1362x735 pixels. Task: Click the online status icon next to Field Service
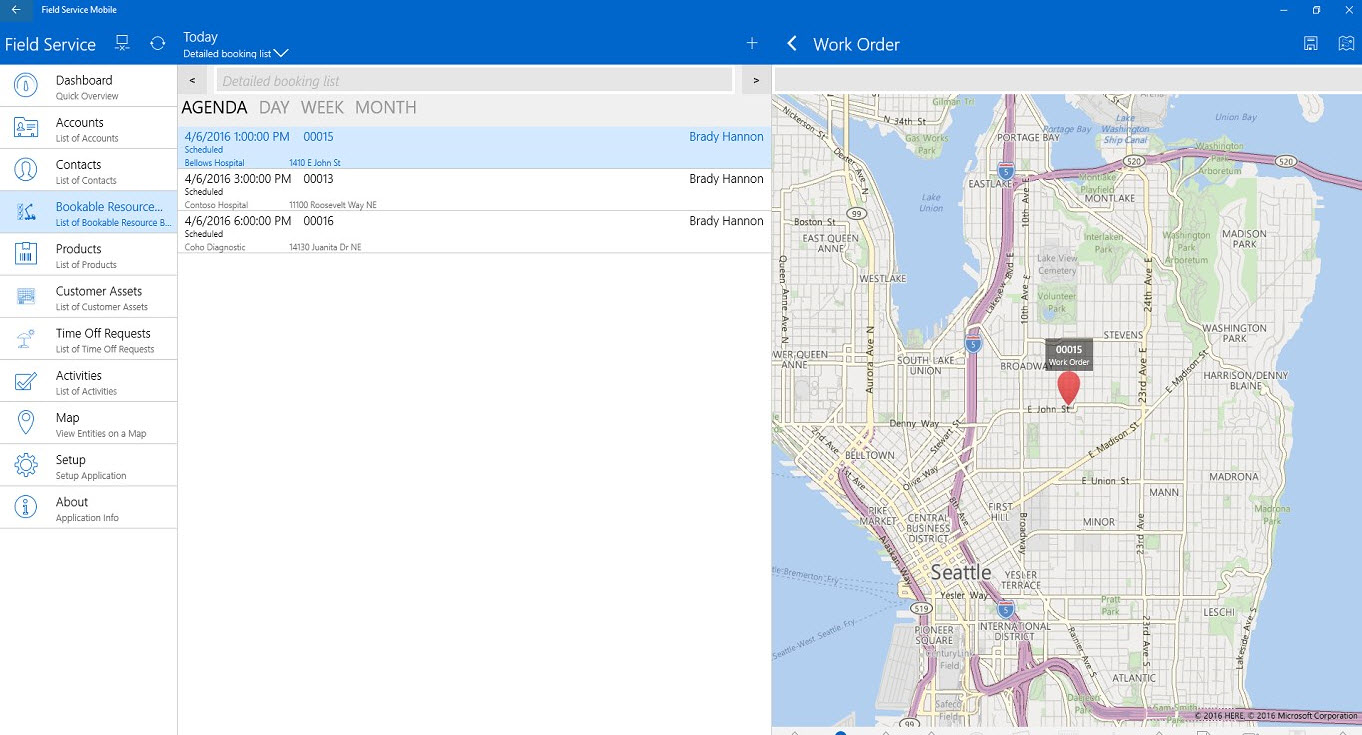coord(122,43)
